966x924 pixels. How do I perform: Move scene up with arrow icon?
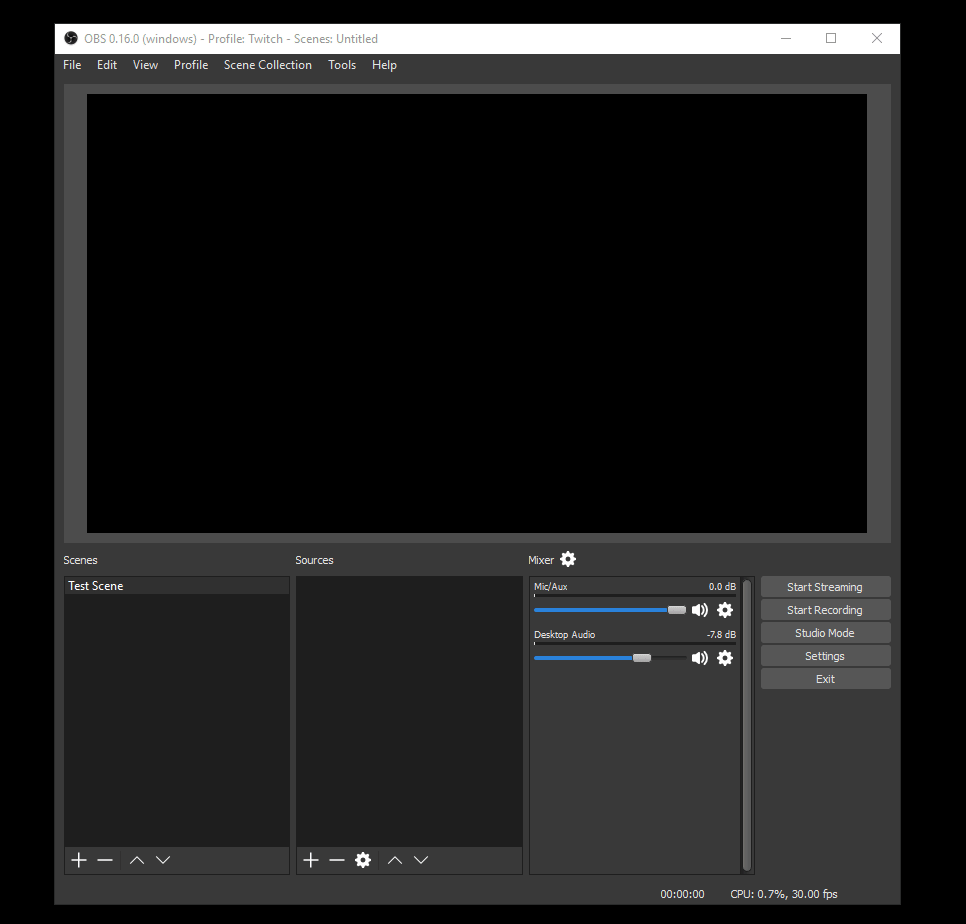pos(137,860)
